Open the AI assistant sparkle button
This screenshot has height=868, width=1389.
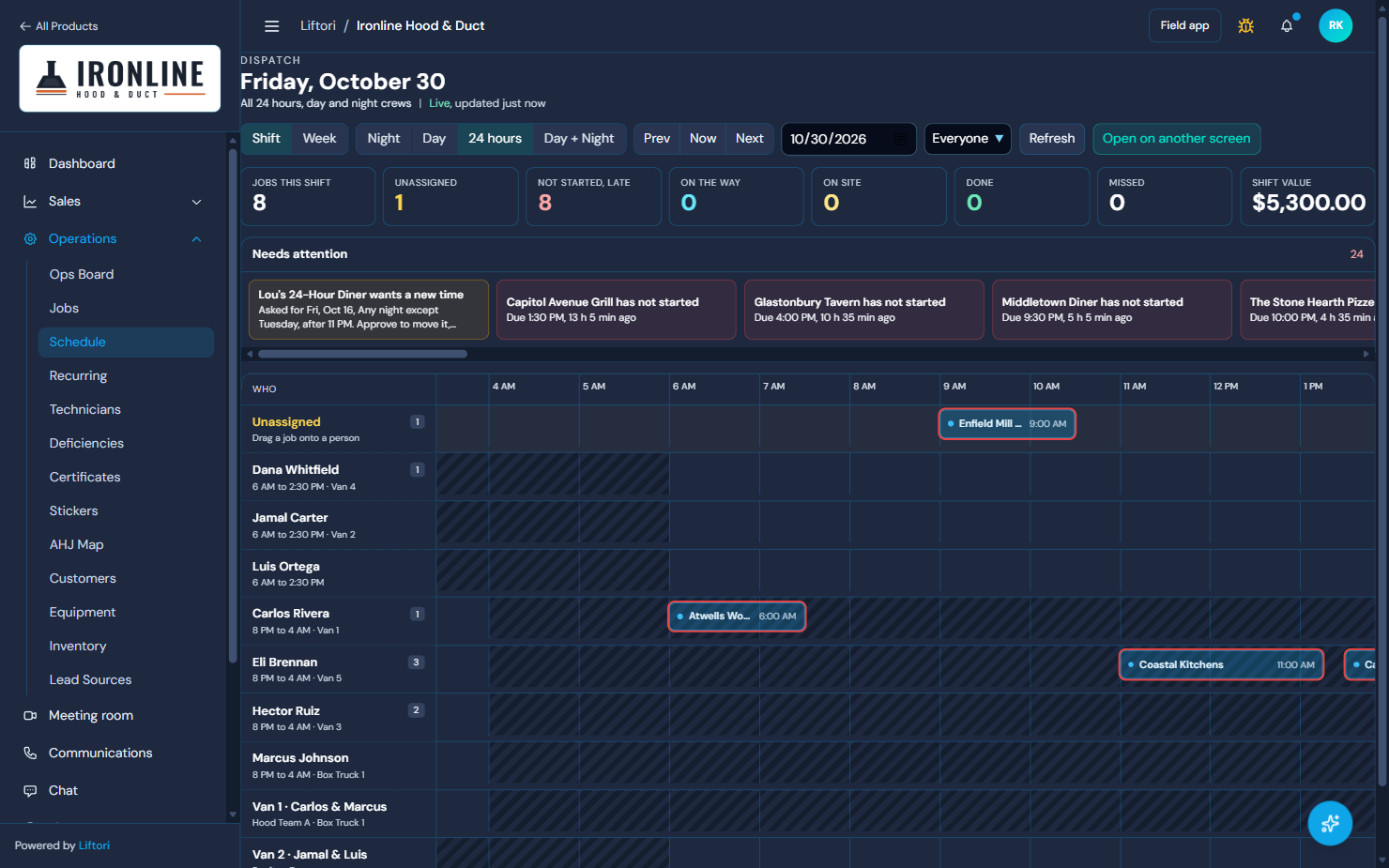coord(1330,823)
